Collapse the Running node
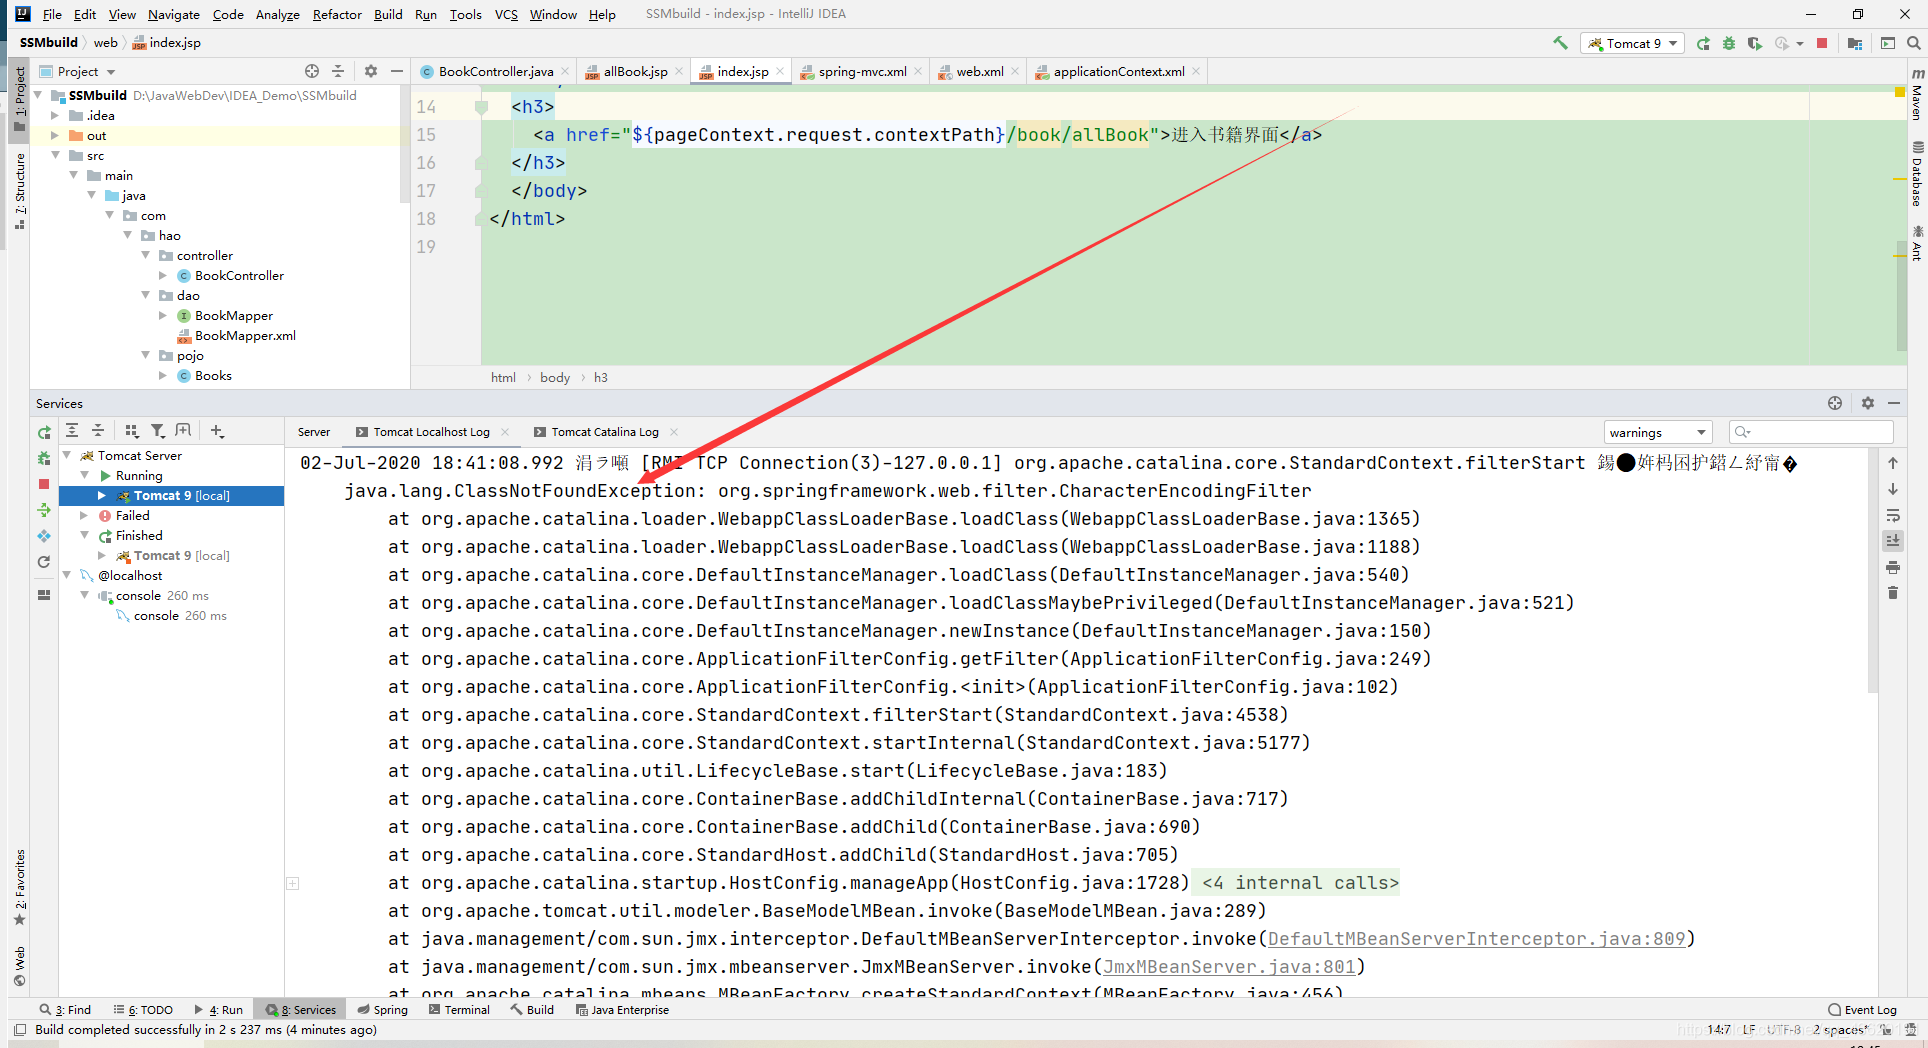 [85, 475]
